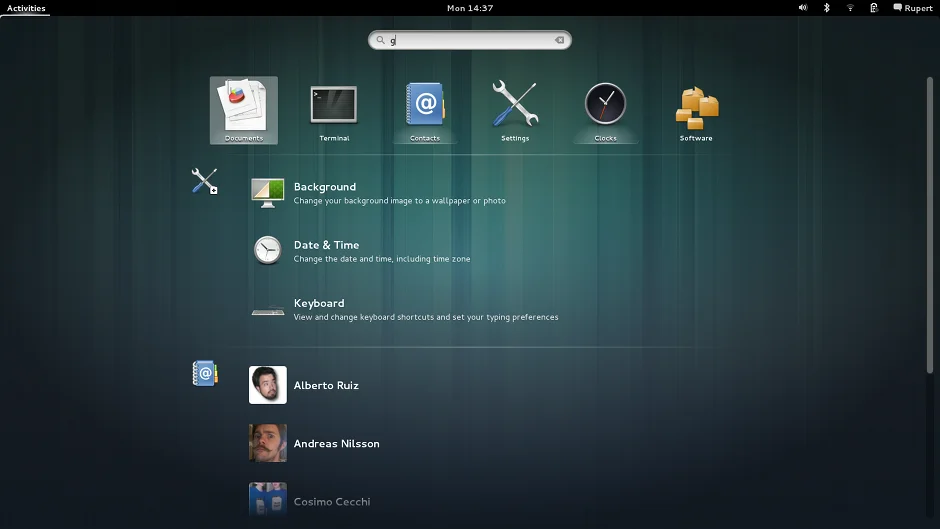The width and height of the screenshot is (940, 529).
Task: Open the Clocks application
Action: 605,109
